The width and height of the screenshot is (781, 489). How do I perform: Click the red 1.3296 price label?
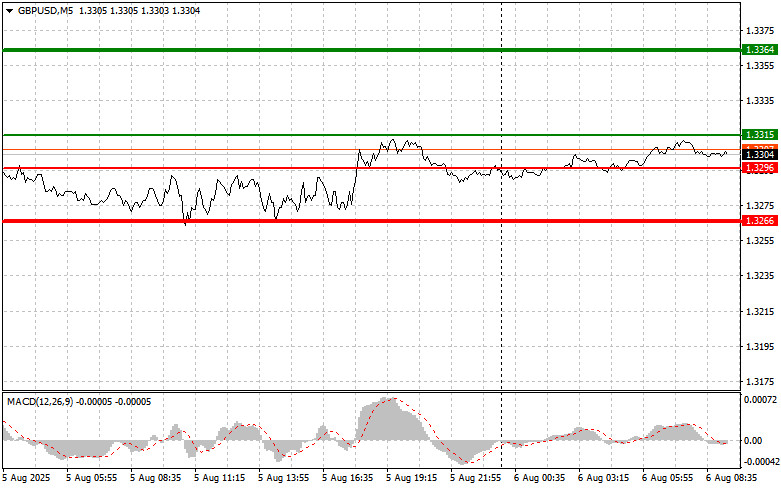[756, 168]
